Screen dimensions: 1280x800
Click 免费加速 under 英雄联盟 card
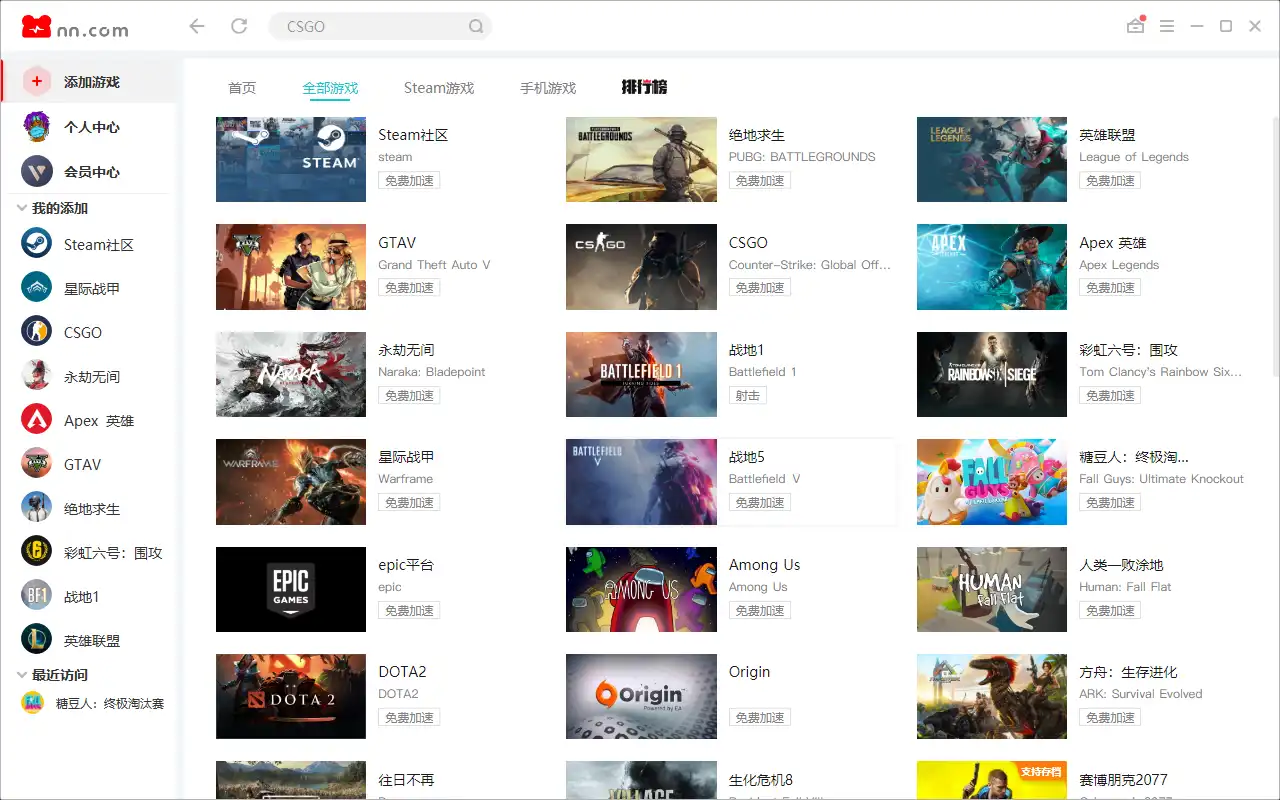click(1110, 181)
